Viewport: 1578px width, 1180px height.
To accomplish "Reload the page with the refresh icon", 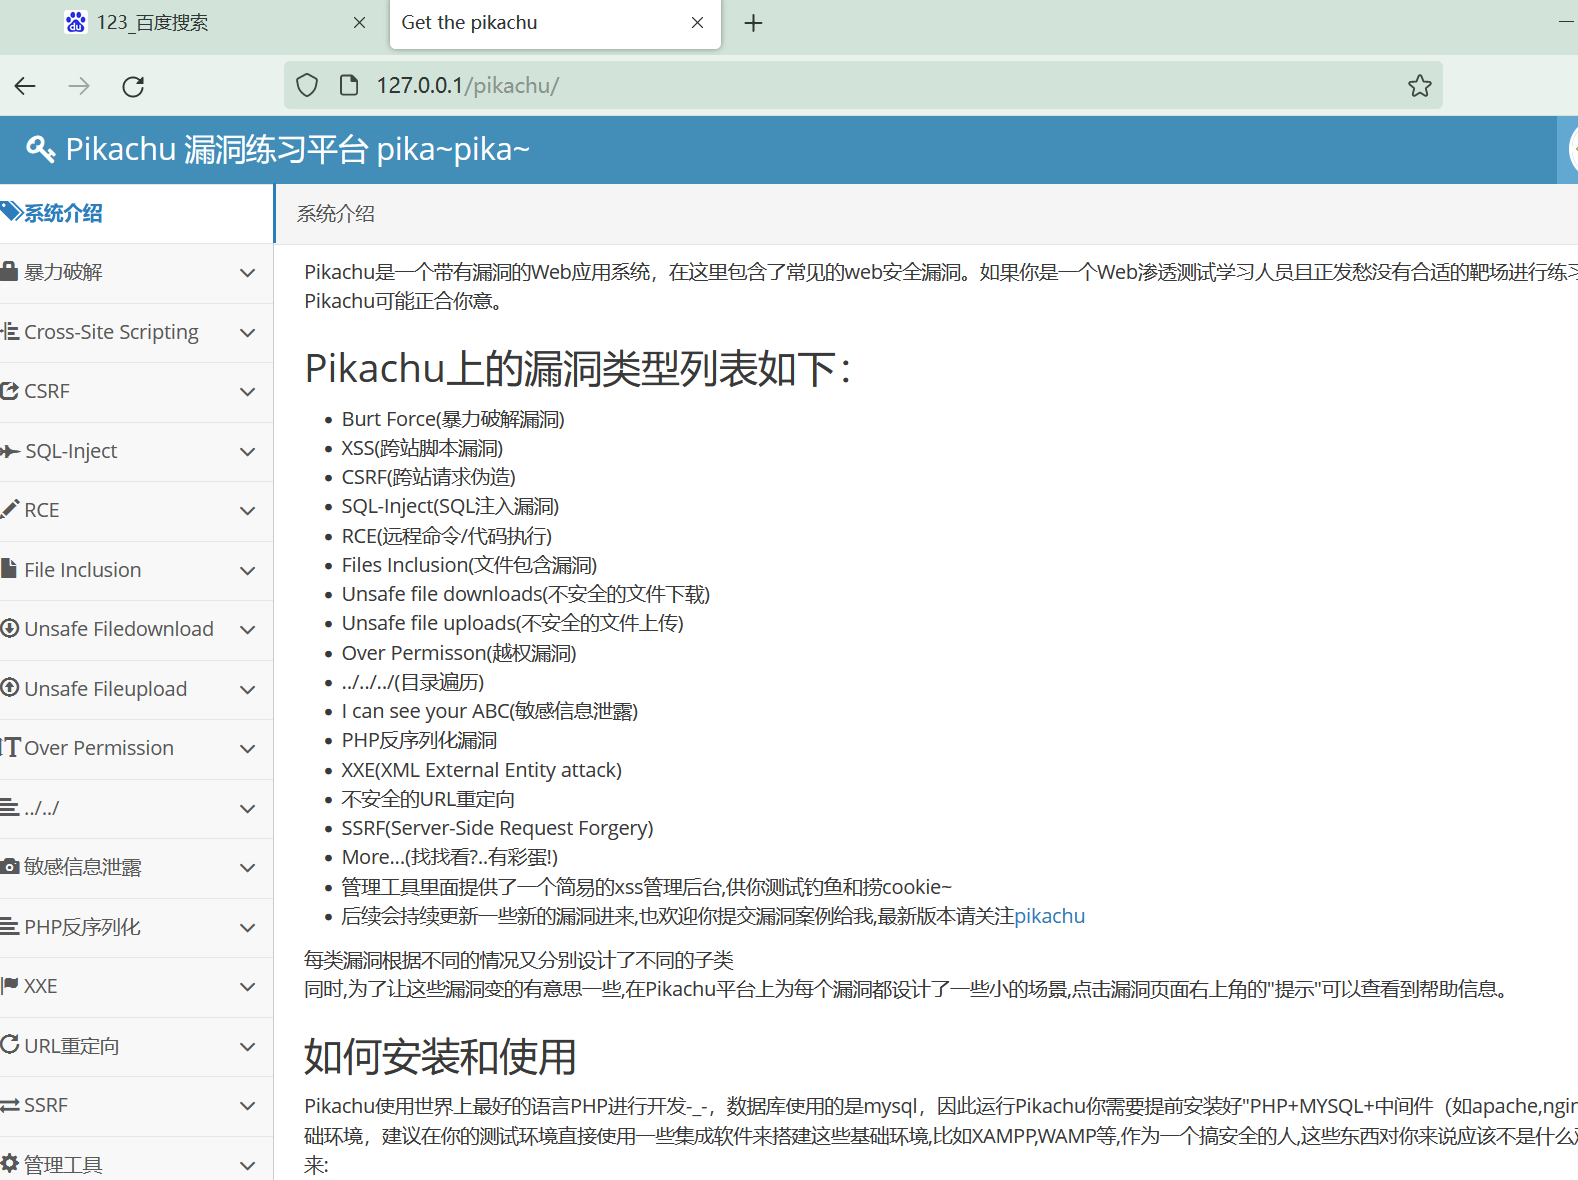I will point(133,86).
